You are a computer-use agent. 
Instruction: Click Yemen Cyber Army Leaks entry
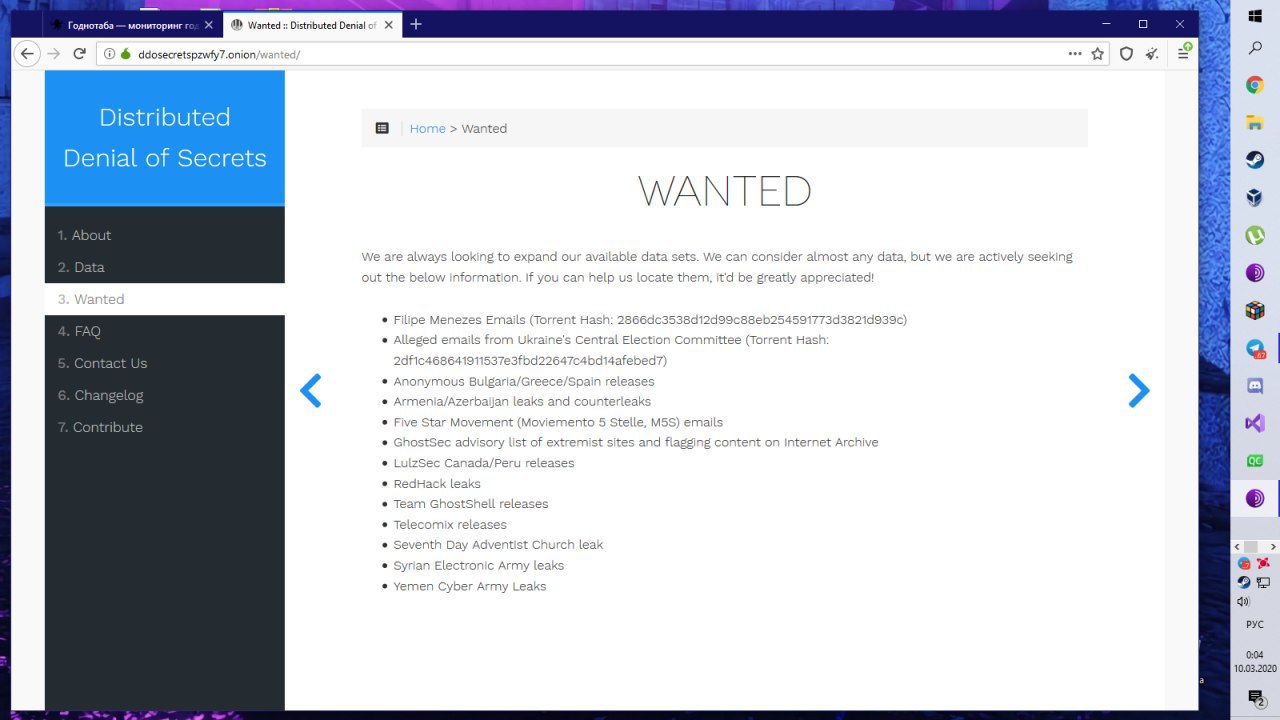pyautogui.click(x=470, y=586)
